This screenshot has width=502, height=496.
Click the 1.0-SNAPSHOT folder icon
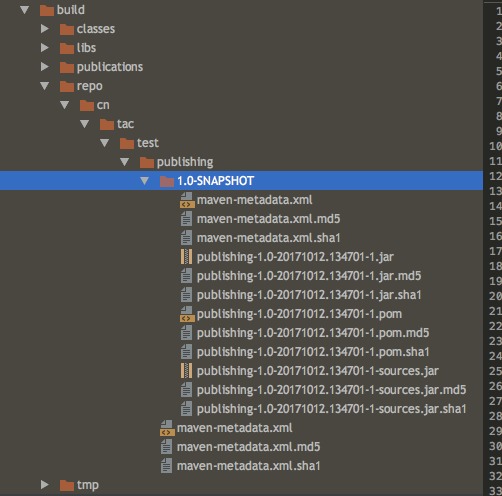click(167, 181)
